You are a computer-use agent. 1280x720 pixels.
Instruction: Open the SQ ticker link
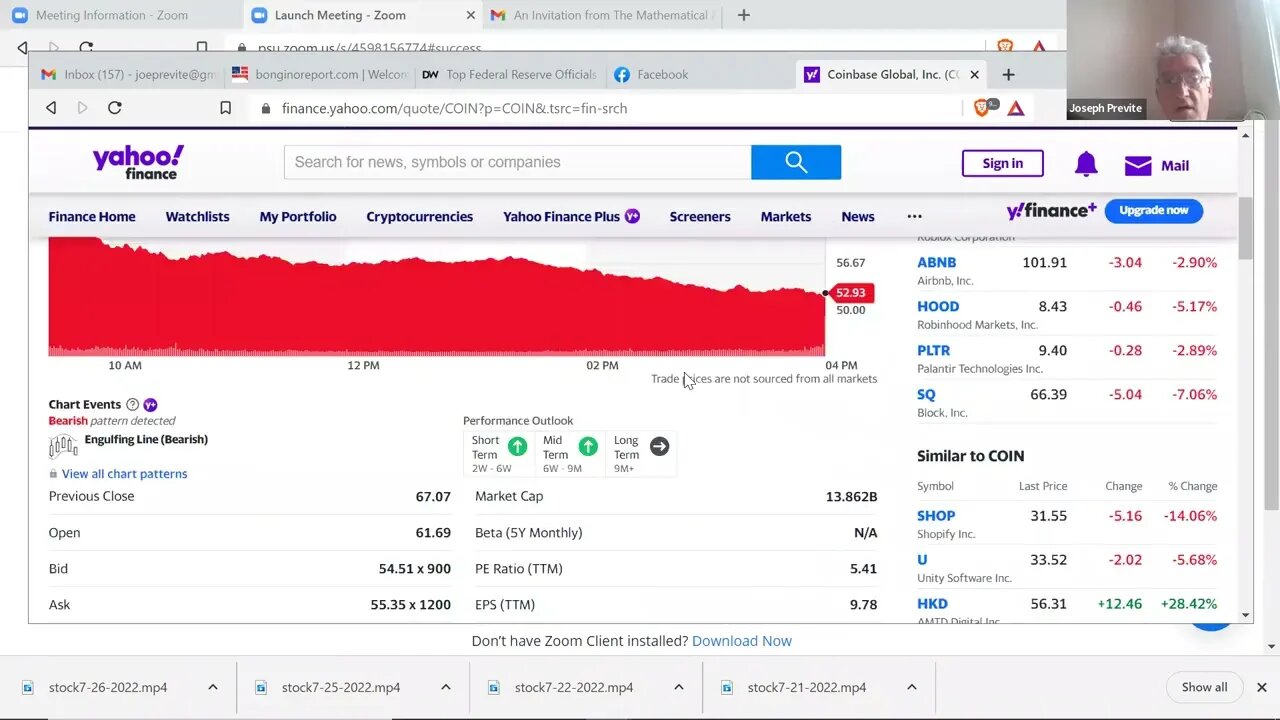point(926,394)
